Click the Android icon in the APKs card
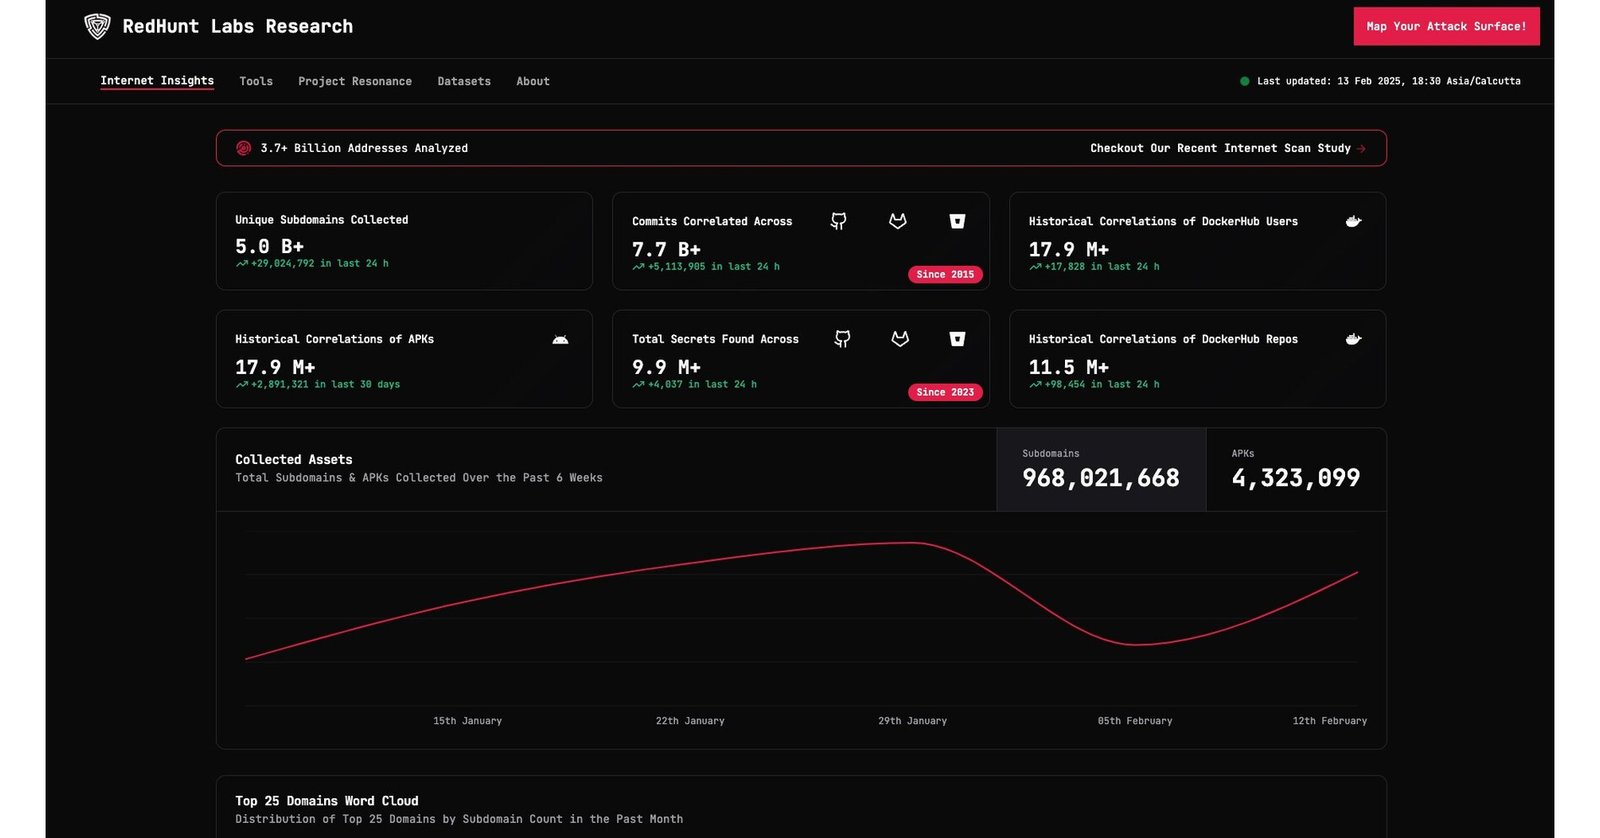This screenshot has width=1600, height=838. point(560,340)
